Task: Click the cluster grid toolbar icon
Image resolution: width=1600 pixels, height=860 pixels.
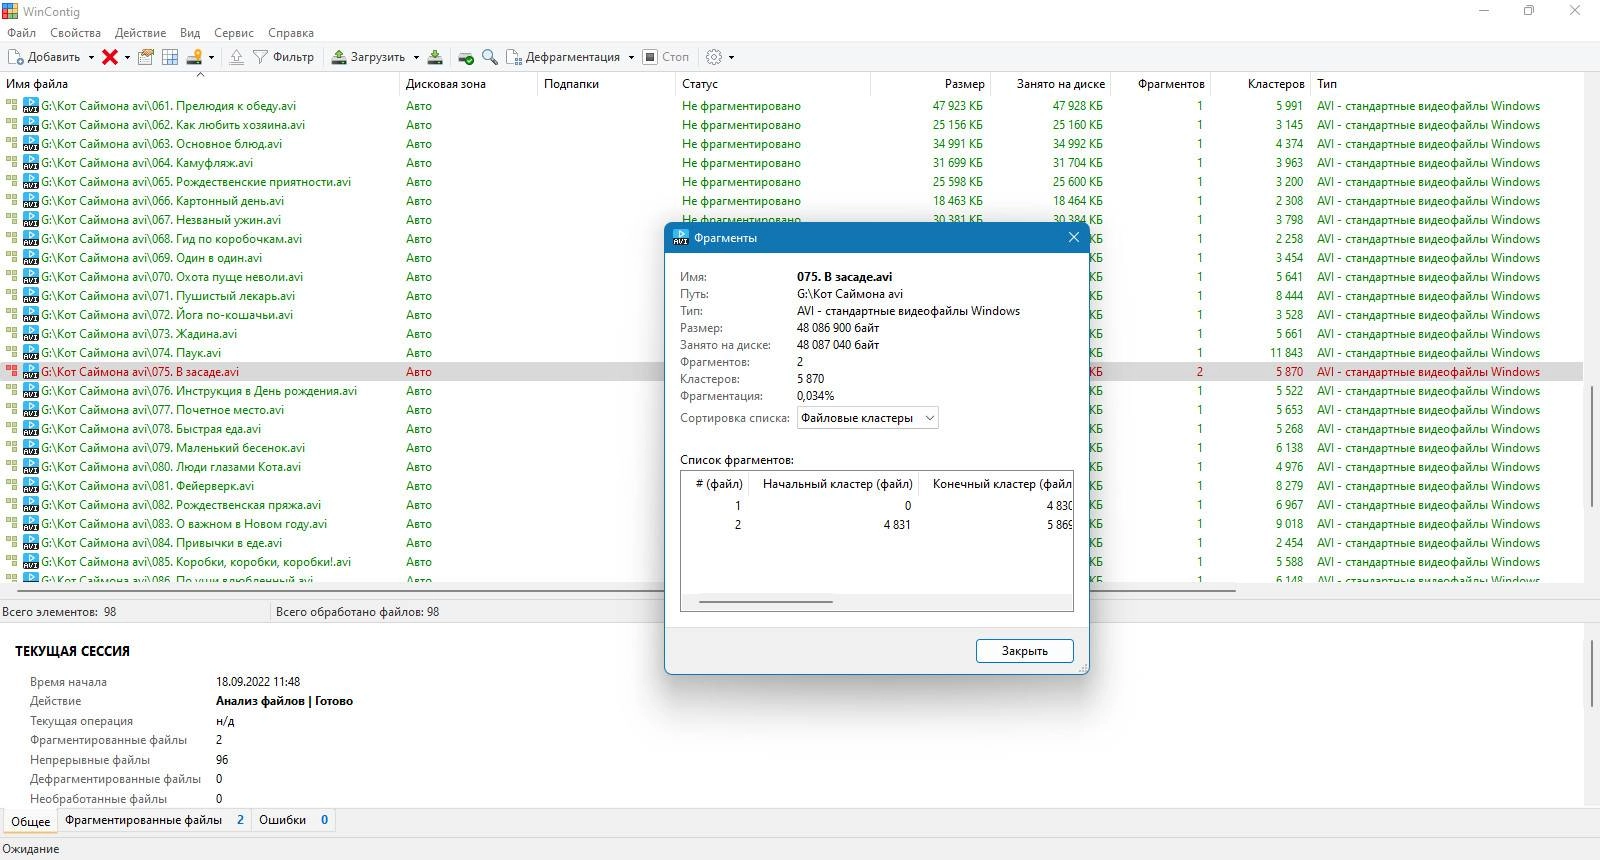Action: (170, 57)
